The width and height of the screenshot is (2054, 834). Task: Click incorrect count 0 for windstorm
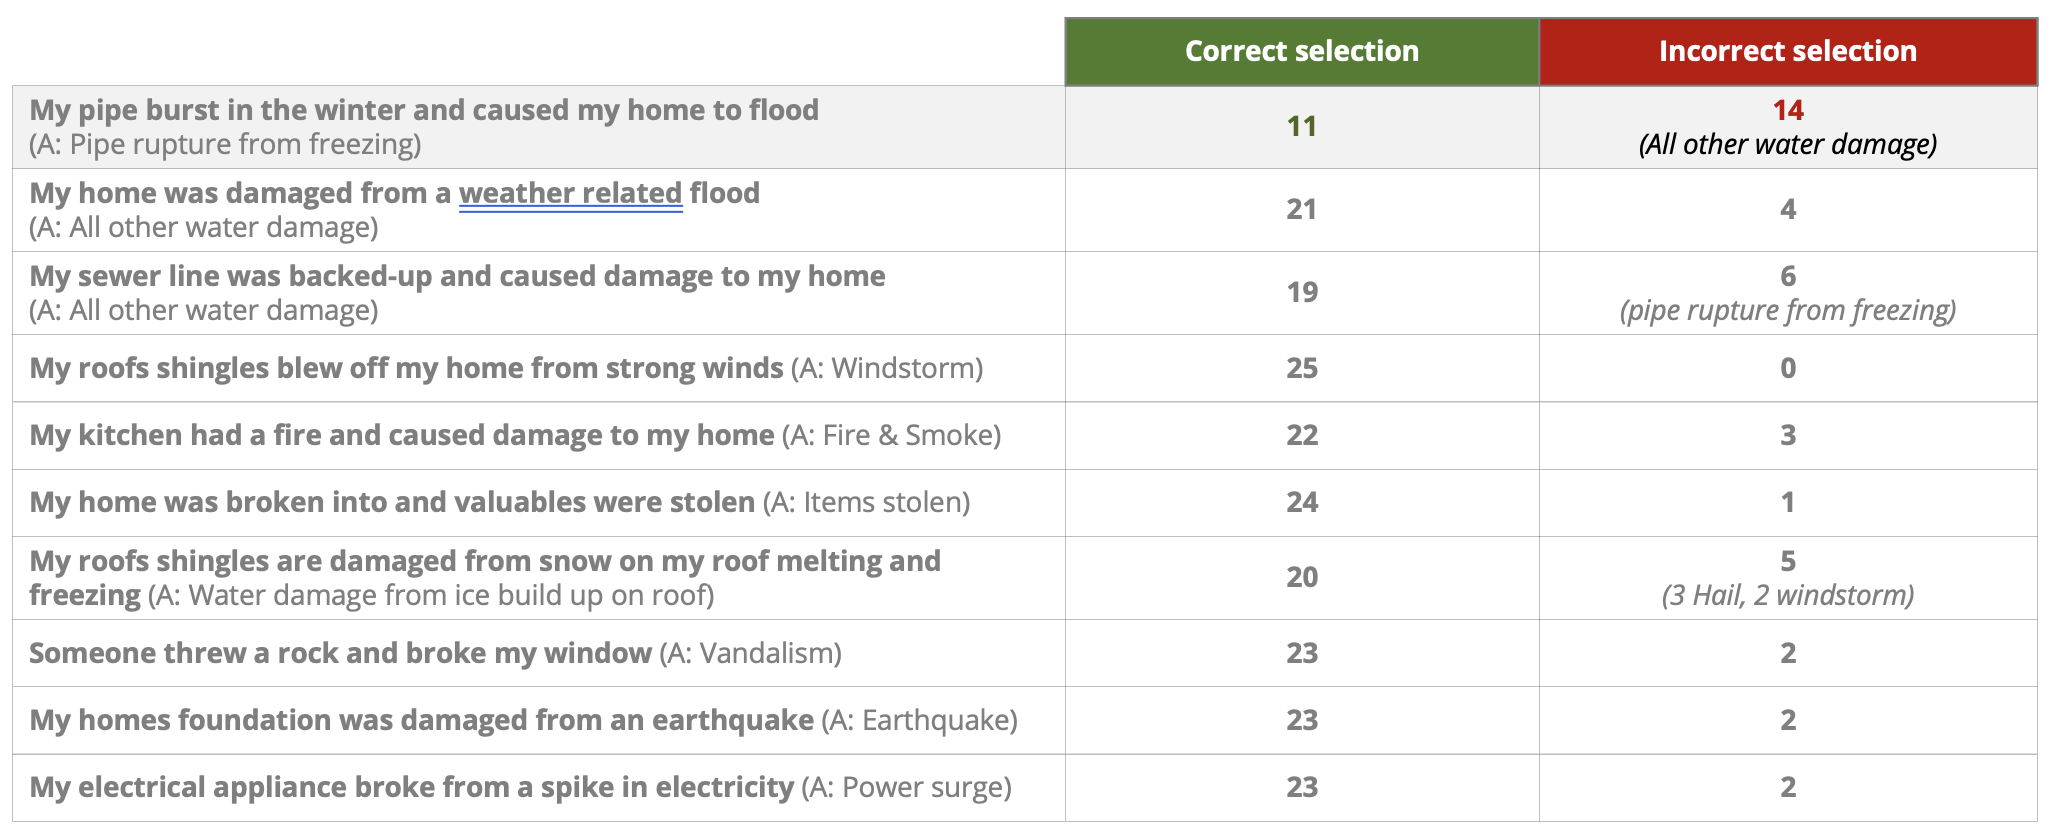(x=1787, y=368)
